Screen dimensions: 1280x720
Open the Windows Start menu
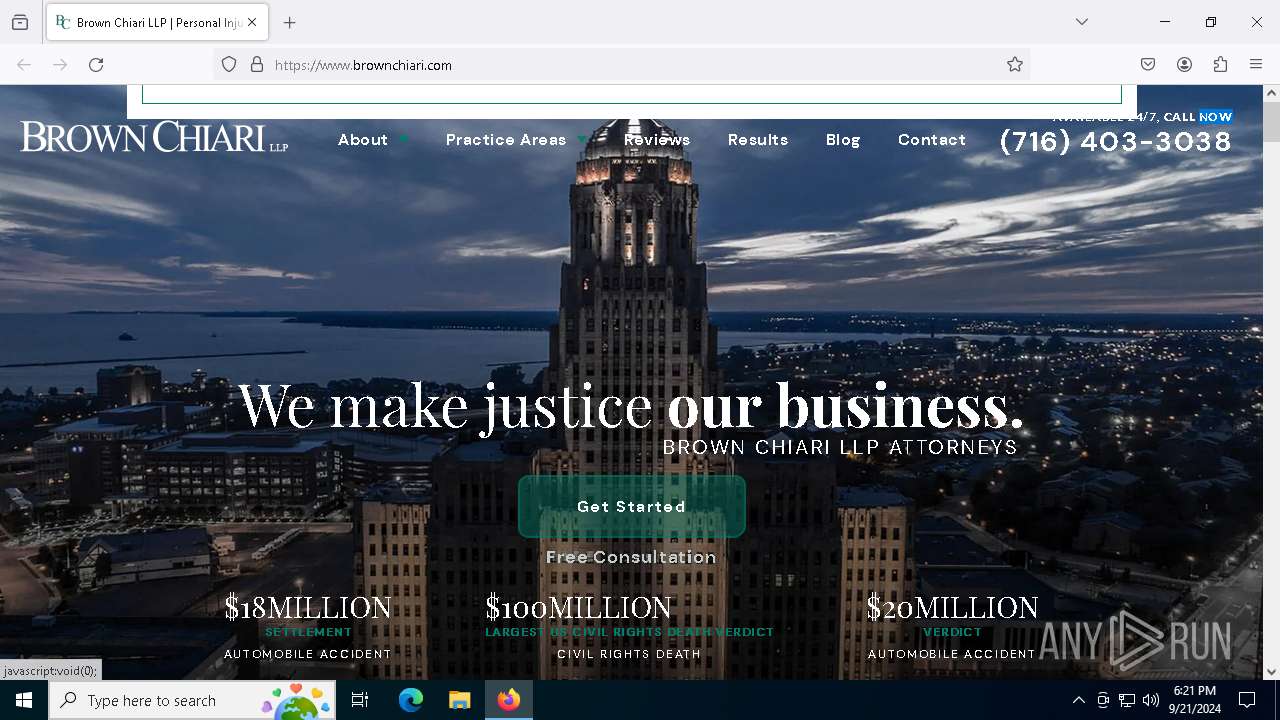[x=24, y=700]
